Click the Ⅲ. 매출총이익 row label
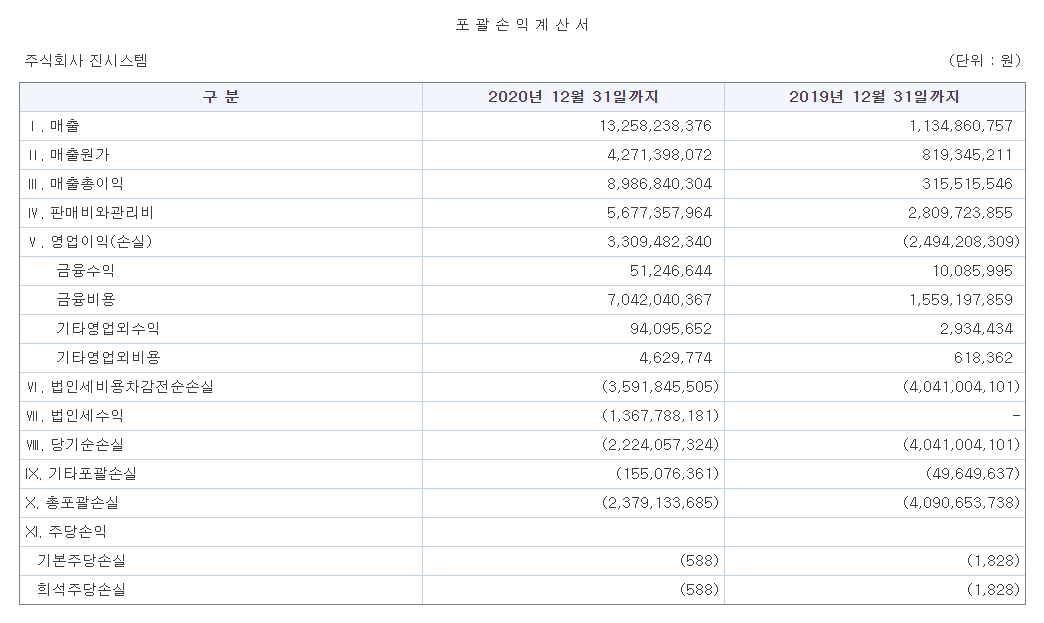 pos(75,184)
